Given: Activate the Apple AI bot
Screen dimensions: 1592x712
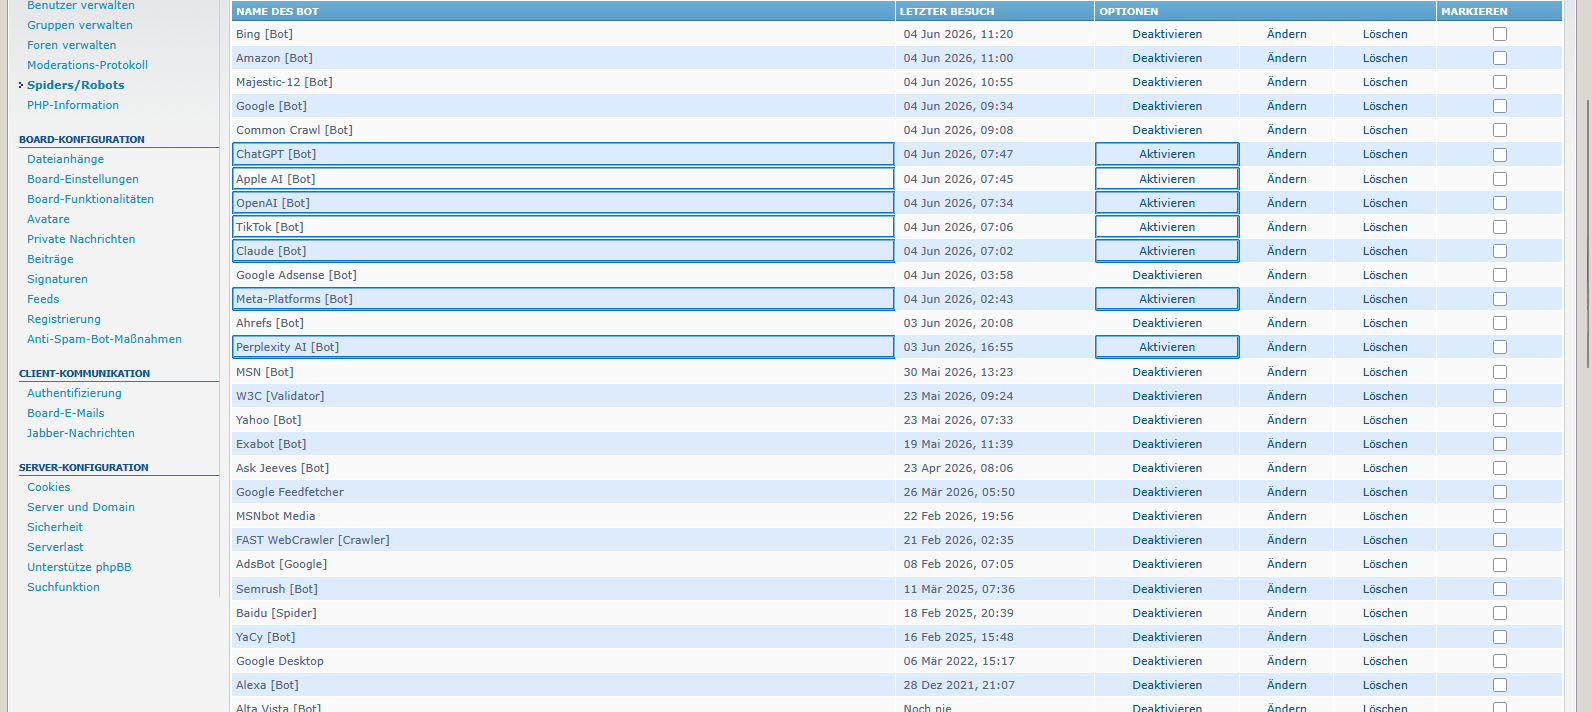Looking at the screenshot, I should coord(1167,179).
